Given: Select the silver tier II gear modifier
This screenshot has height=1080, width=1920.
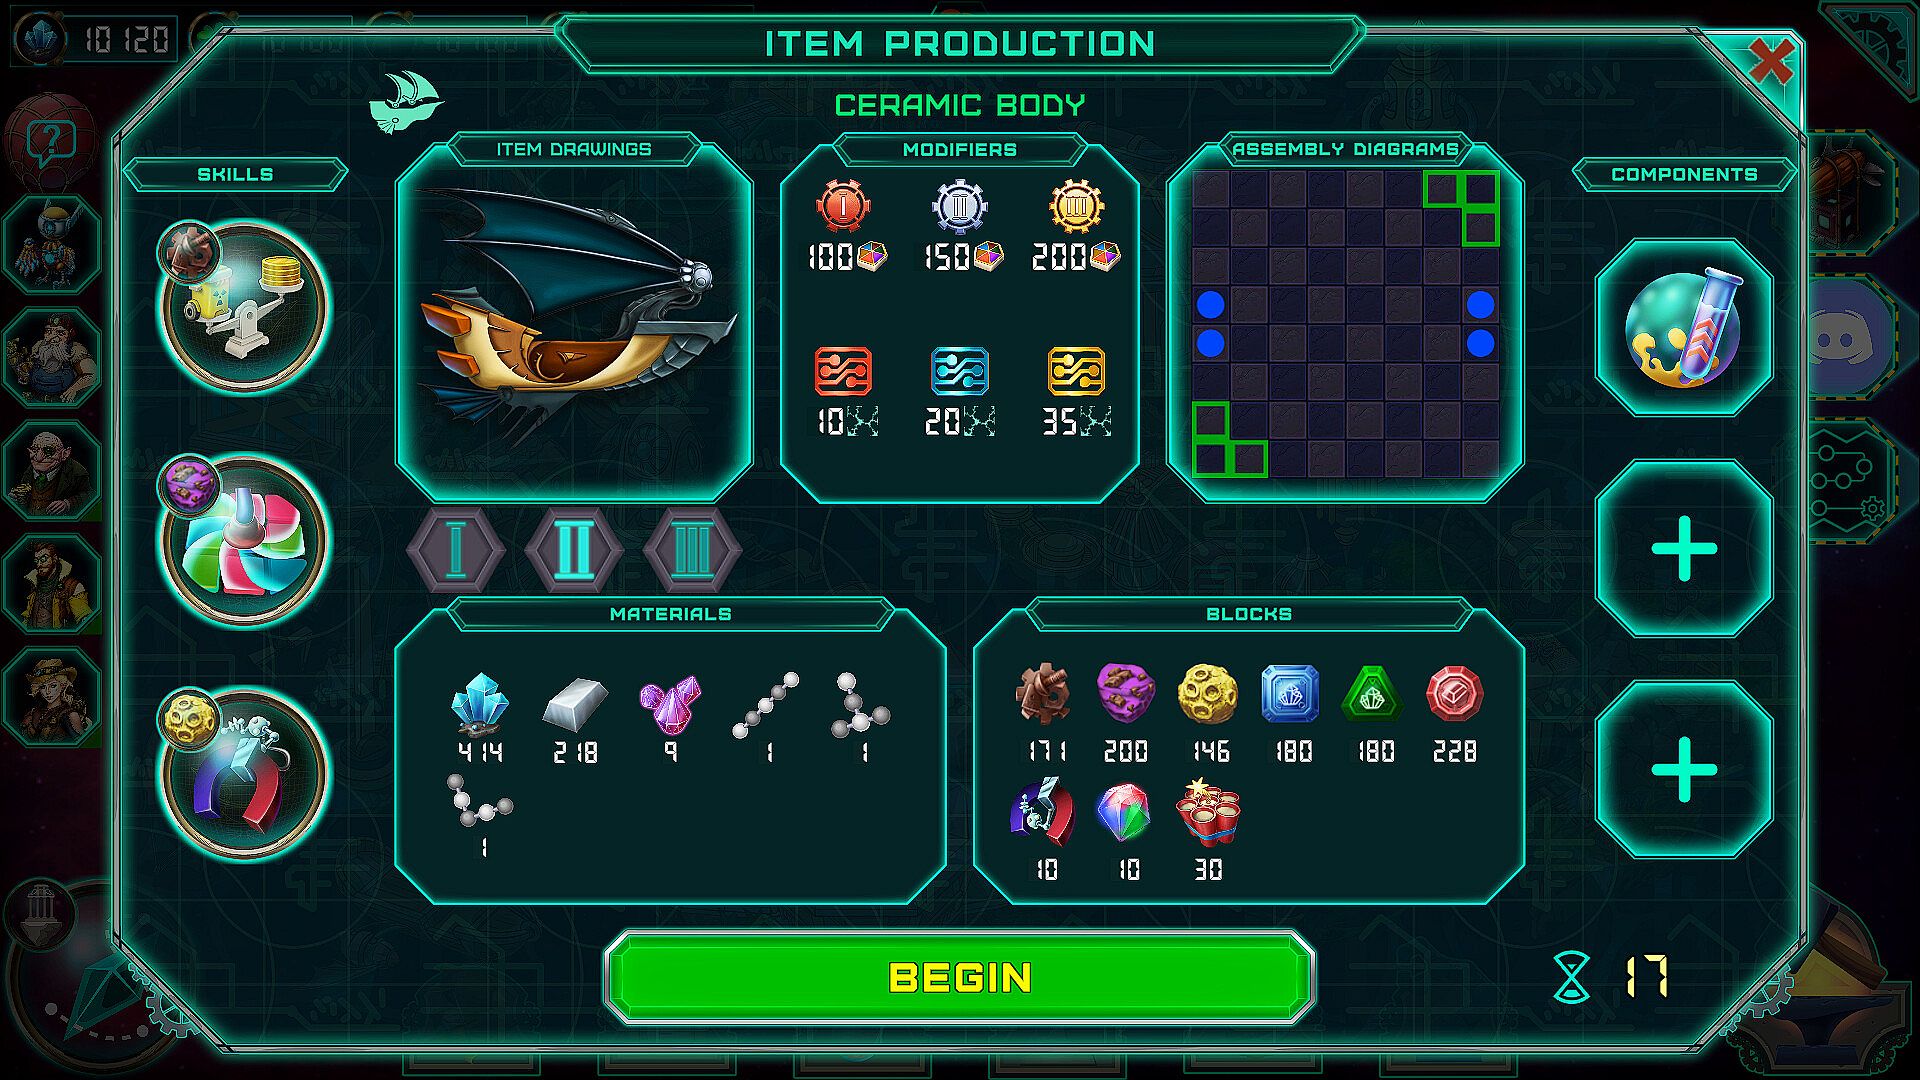Looking at the screenshot, I should click(x=959, y=206).
